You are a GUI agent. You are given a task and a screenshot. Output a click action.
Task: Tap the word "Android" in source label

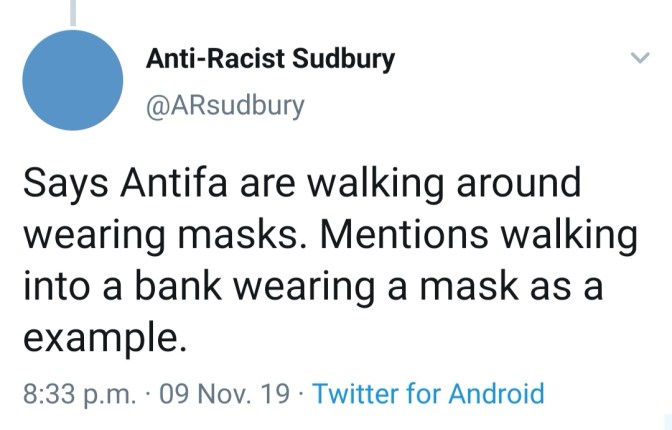(x=493, y=393)
